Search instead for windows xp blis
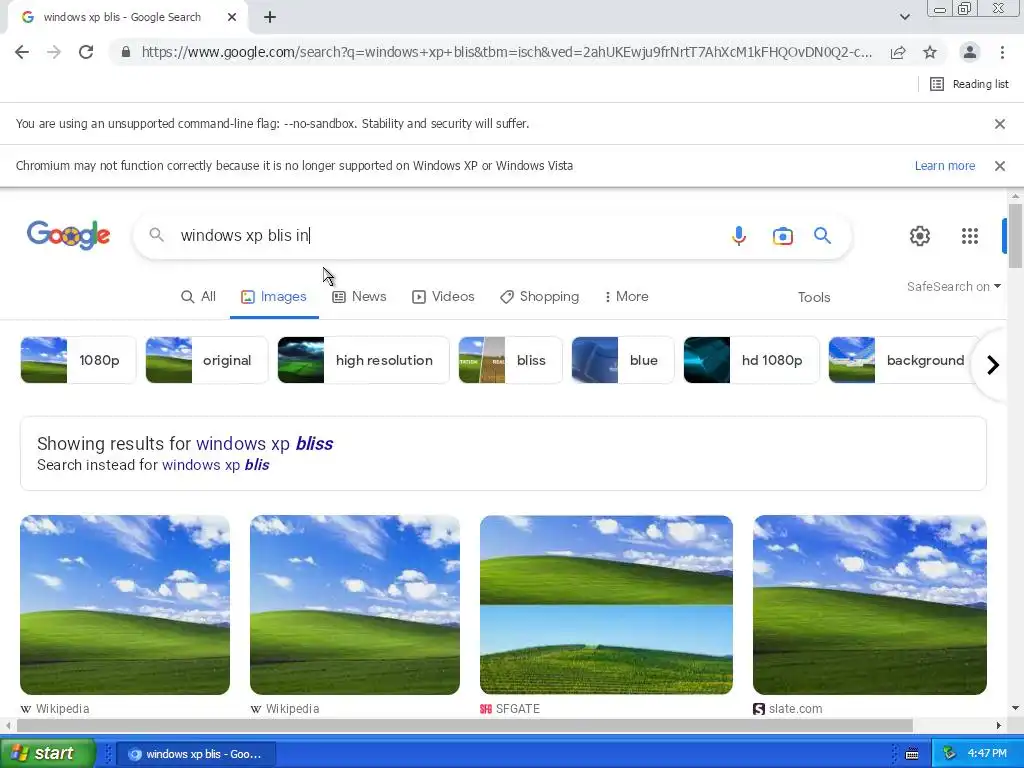Viewport: 1024px width, 768px height. coord(216,465)
